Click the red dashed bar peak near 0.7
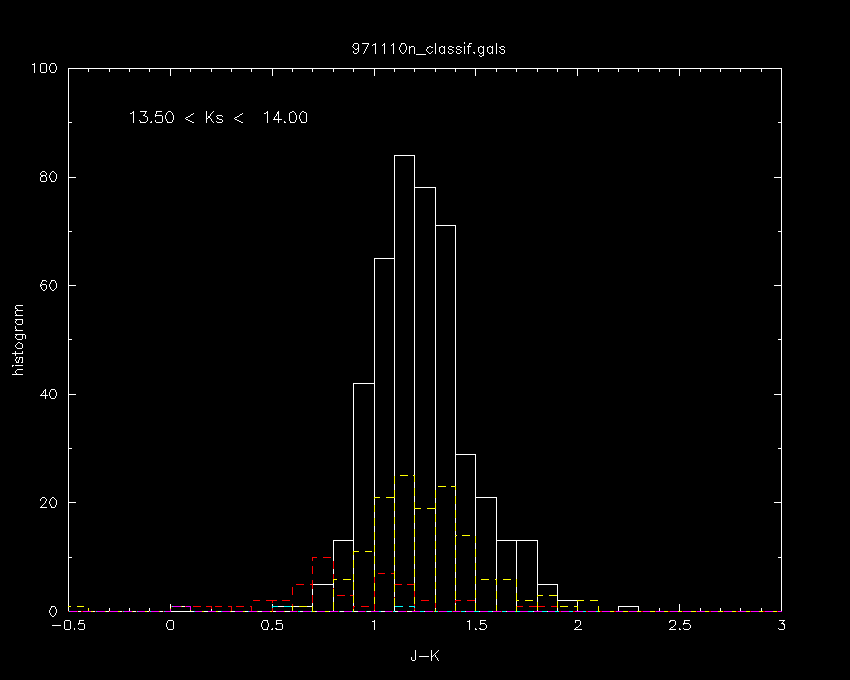This screenshot has height=680, width=850. [323, 557]
